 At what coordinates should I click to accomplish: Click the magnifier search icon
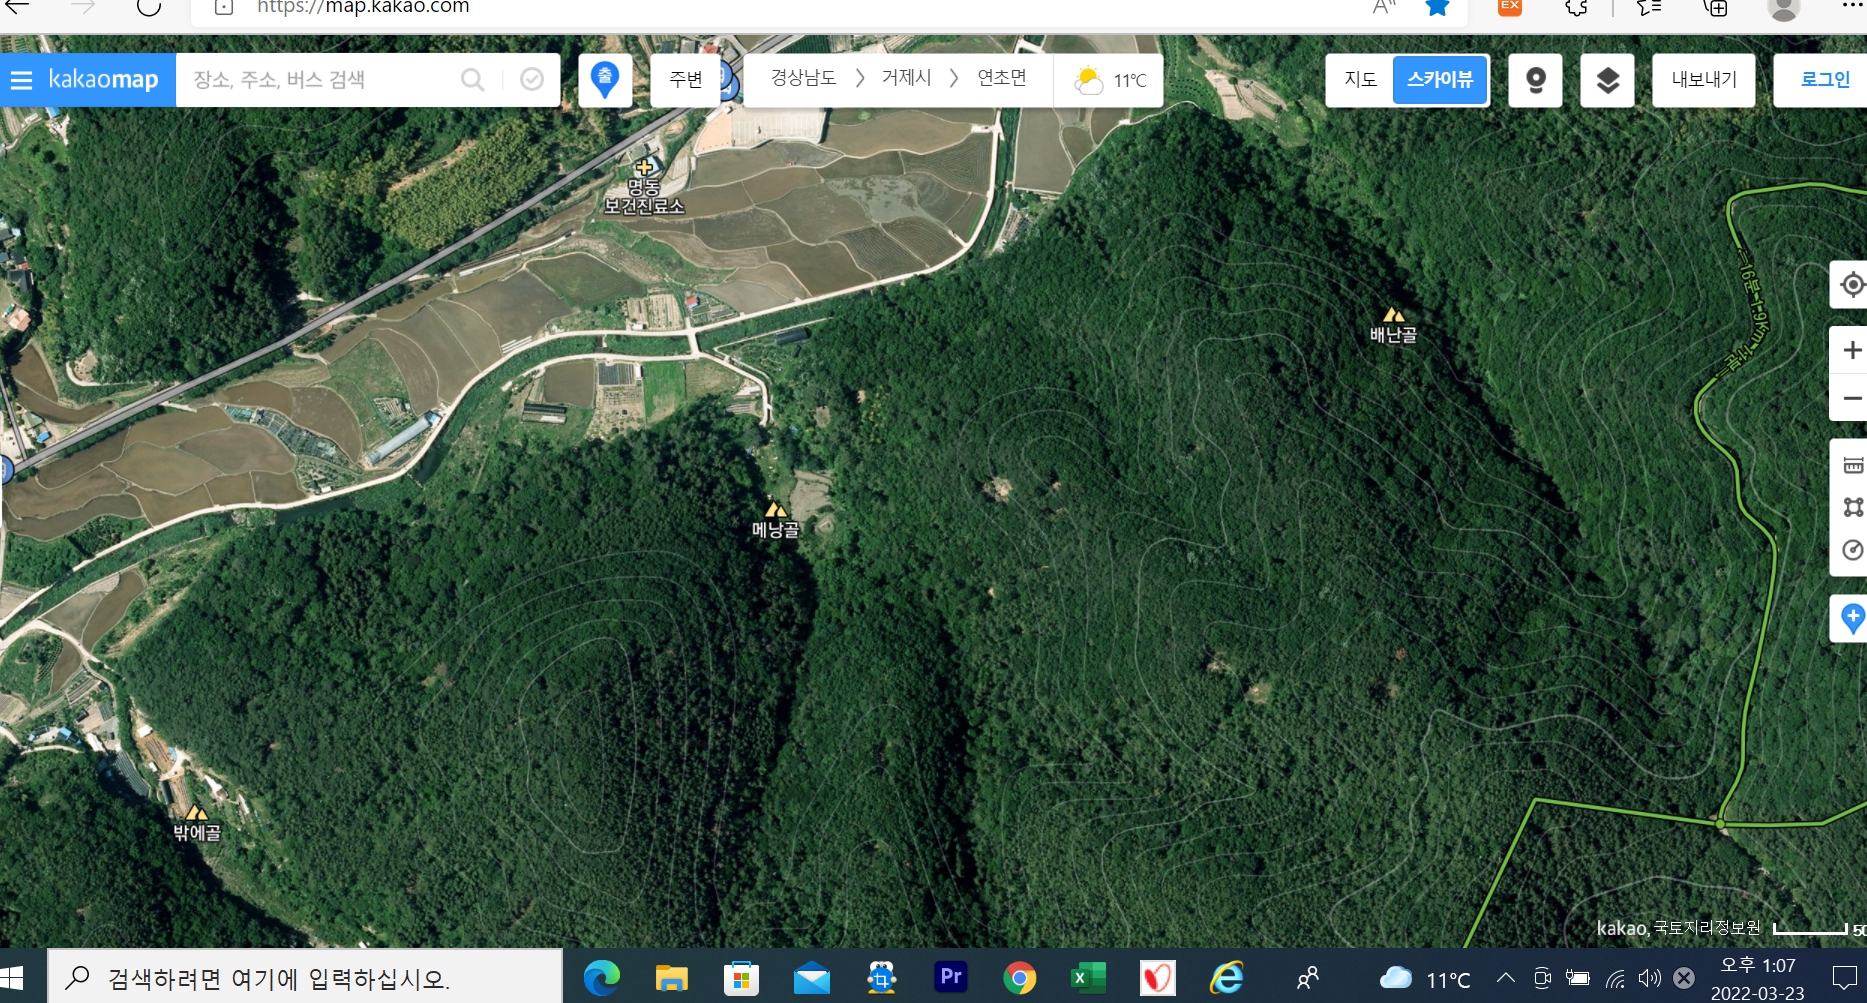coord(472,80)
